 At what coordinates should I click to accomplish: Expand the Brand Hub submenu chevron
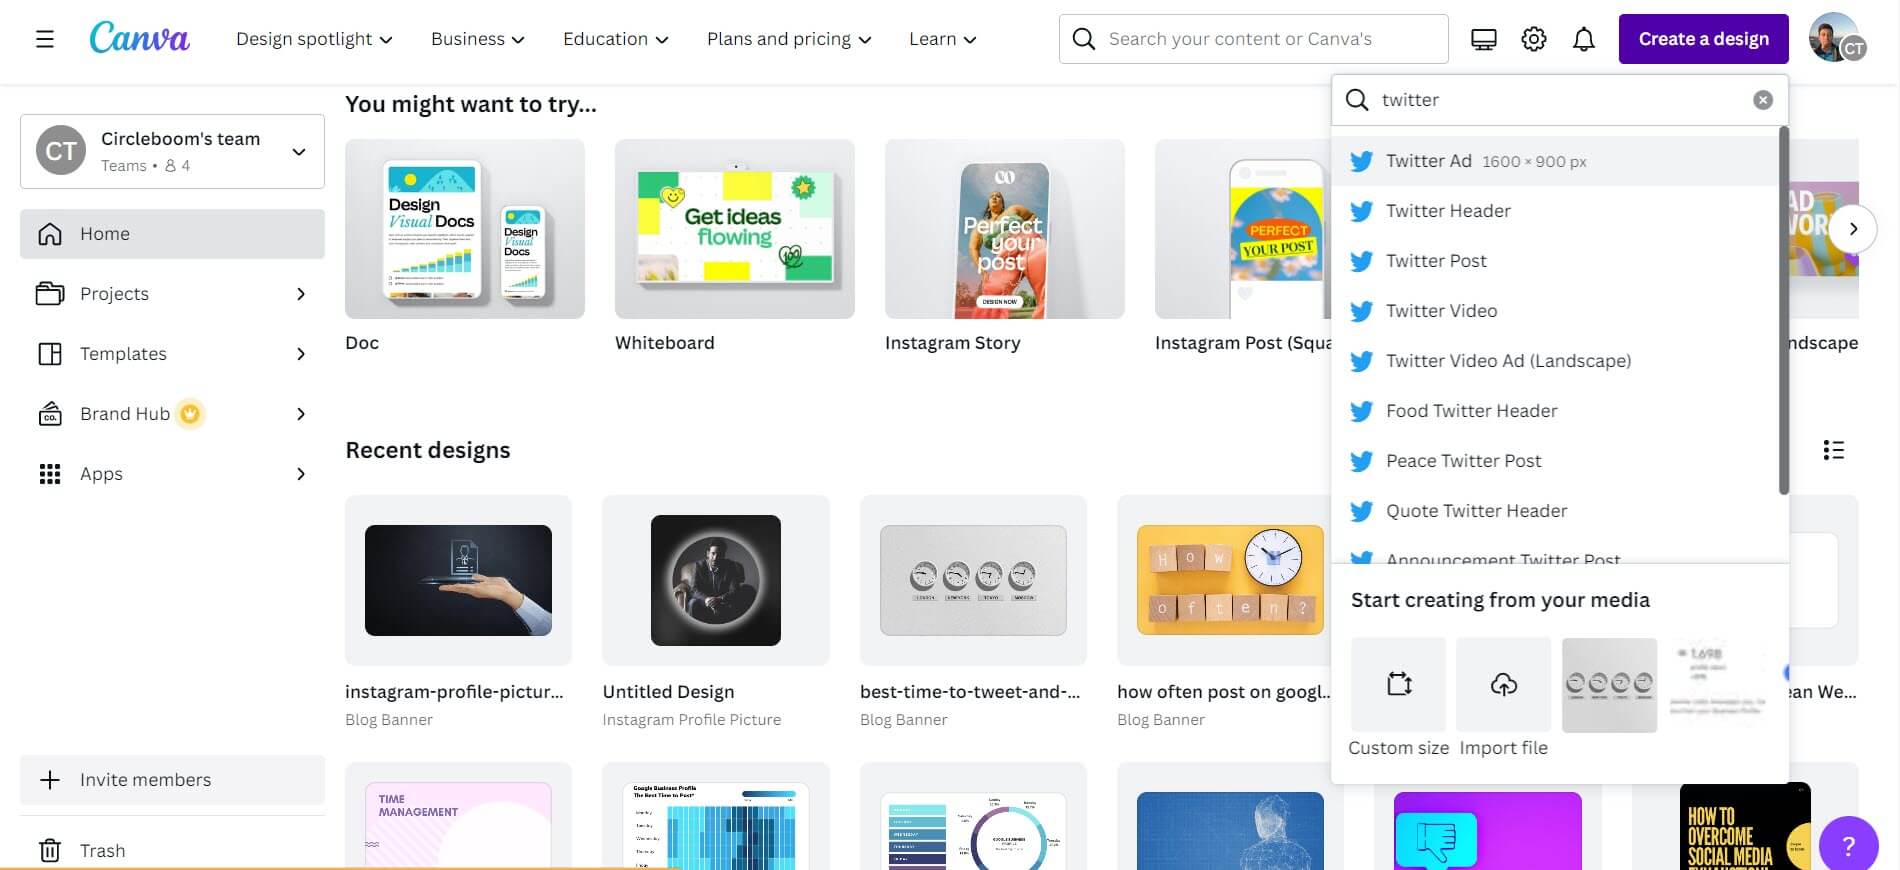(301, 414)
